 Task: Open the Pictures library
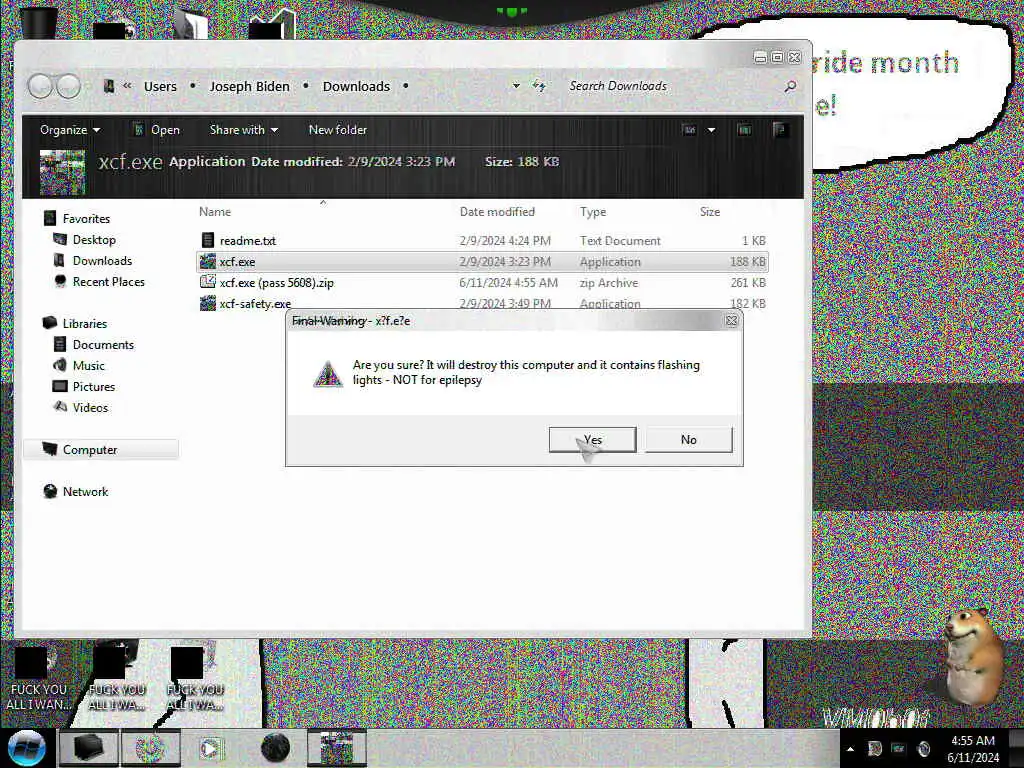coord(94,386)
